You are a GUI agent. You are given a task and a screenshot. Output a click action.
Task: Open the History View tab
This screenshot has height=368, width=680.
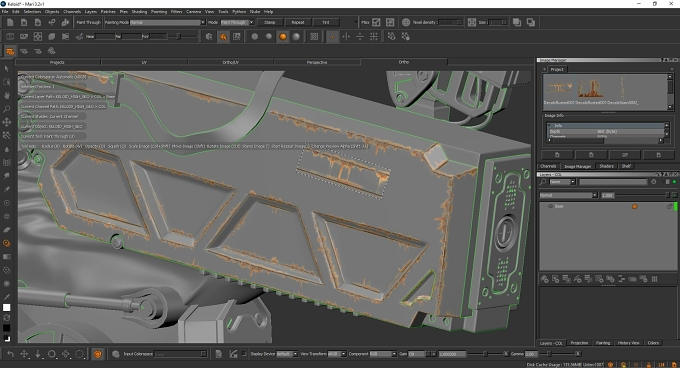pos(628,343)
